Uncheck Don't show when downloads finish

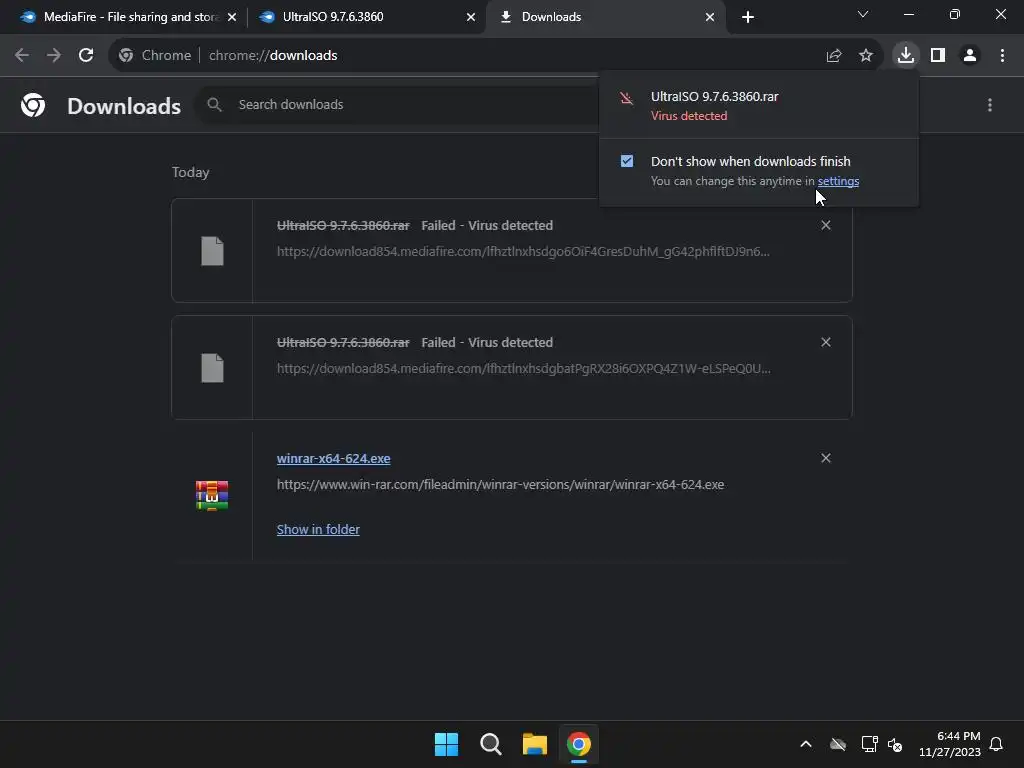coord(626,161)
